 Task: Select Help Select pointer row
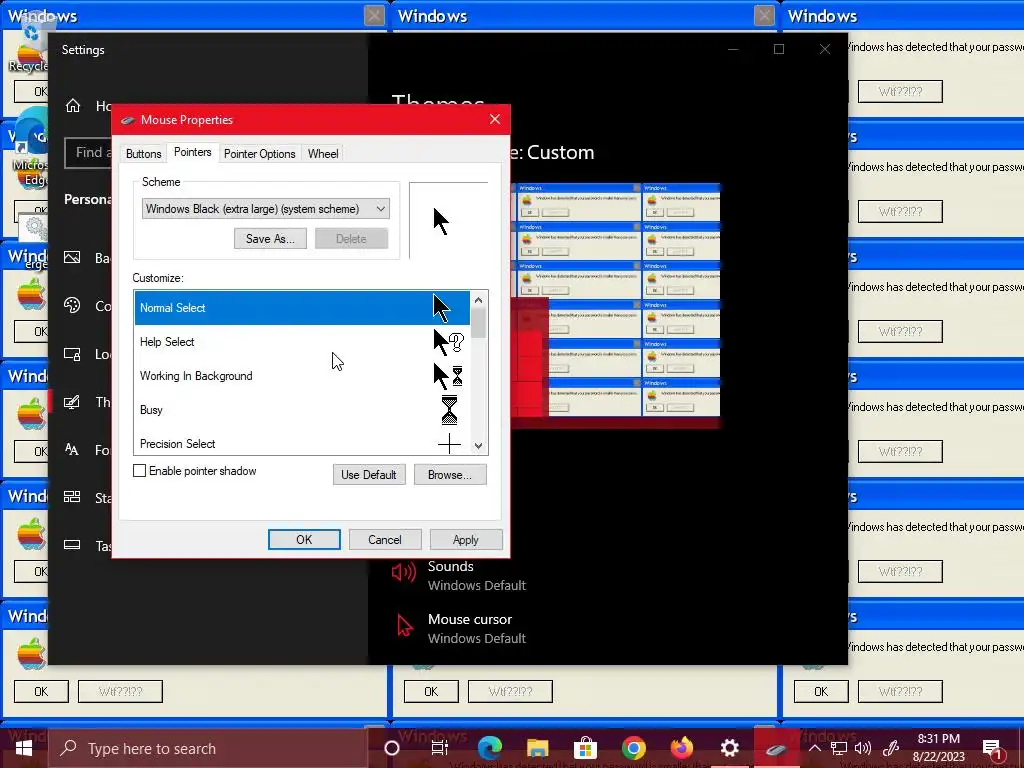pos(302,342)
